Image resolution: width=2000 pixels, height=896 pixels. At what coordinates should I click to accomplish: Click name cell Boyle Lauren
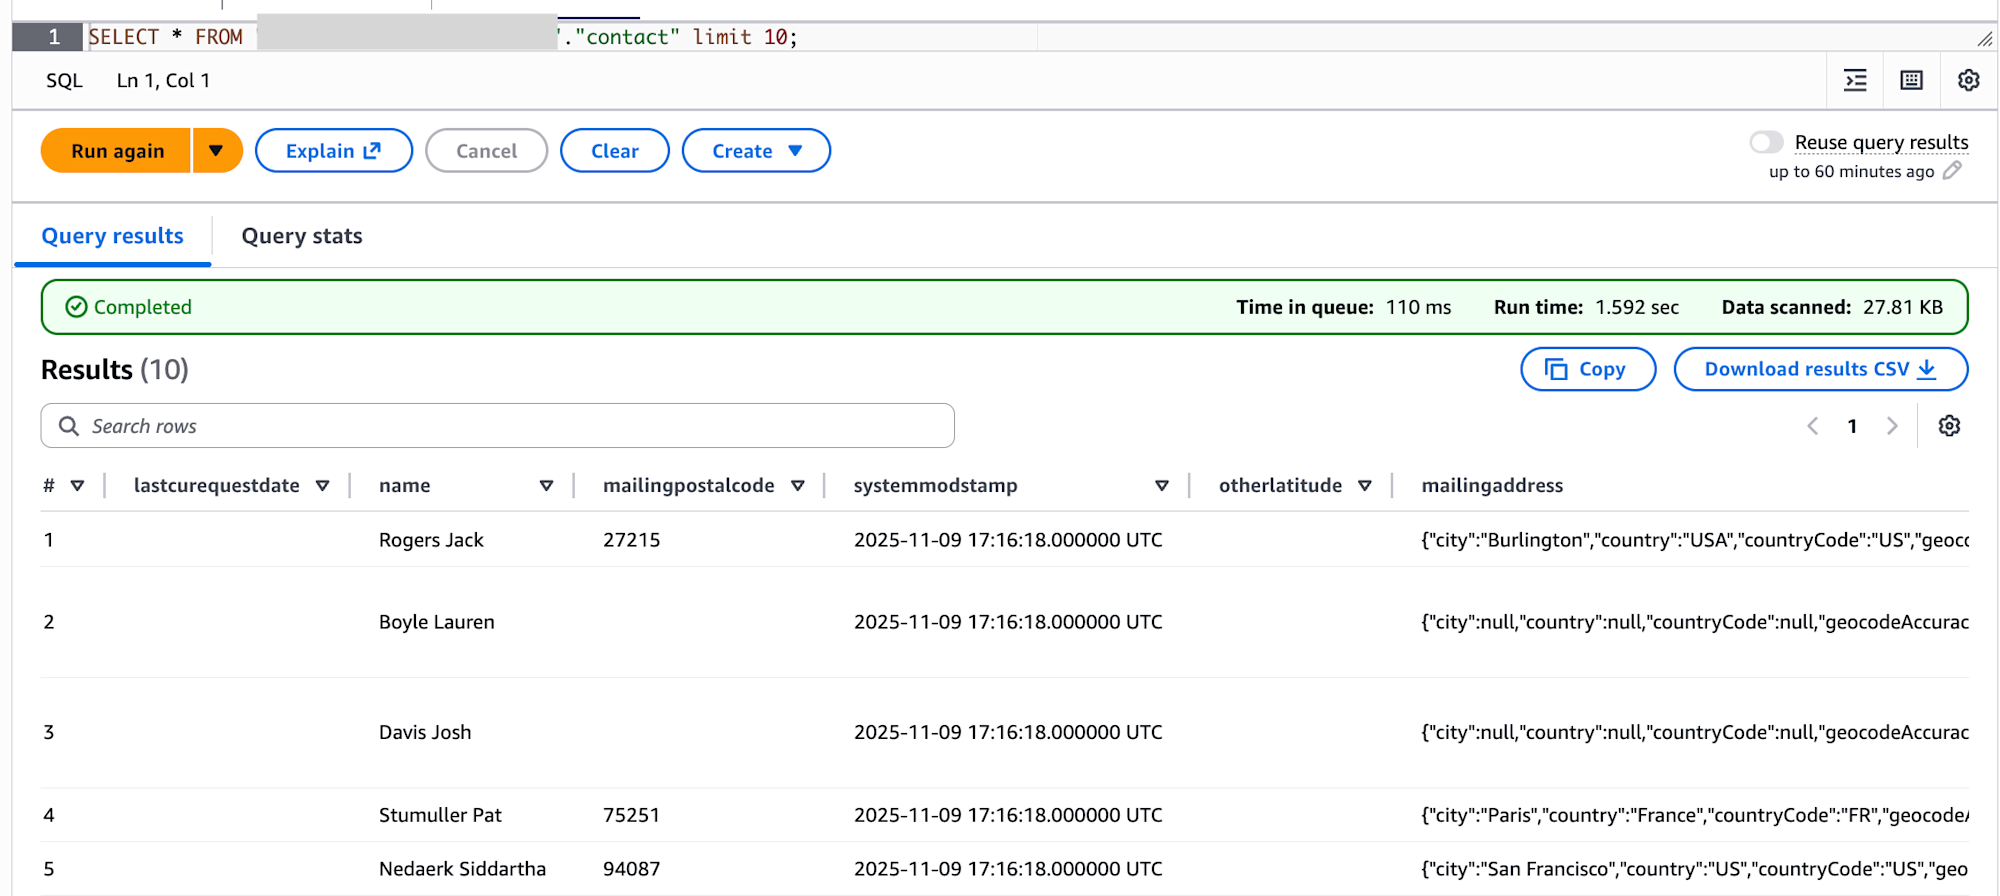point(436,622)
